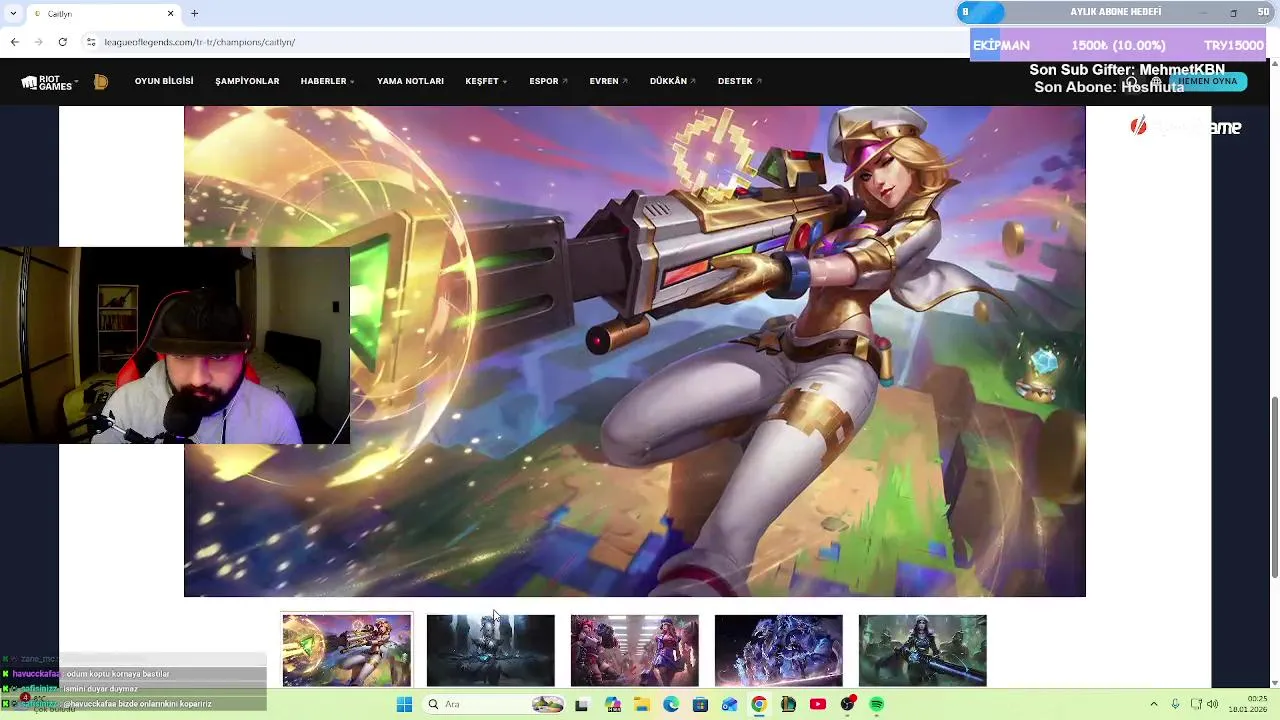Image resolution: width=1280 pixels, height=720 pixels.
Task: Click the microphone tray icon
Action: (1175, 705)
